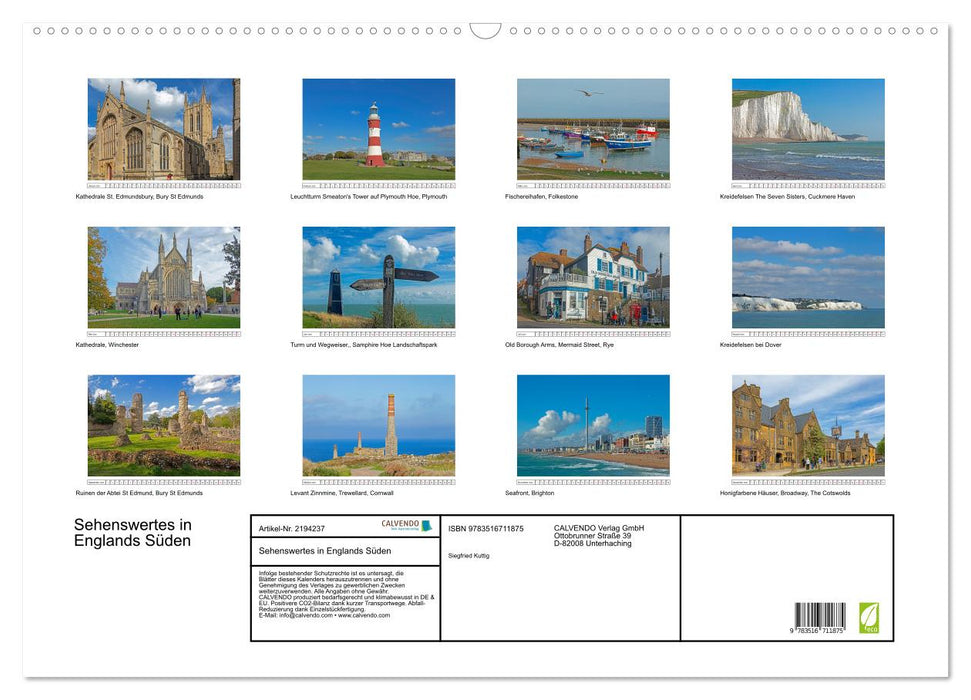Click the Seafront Brighton photo

coord(593,425)
